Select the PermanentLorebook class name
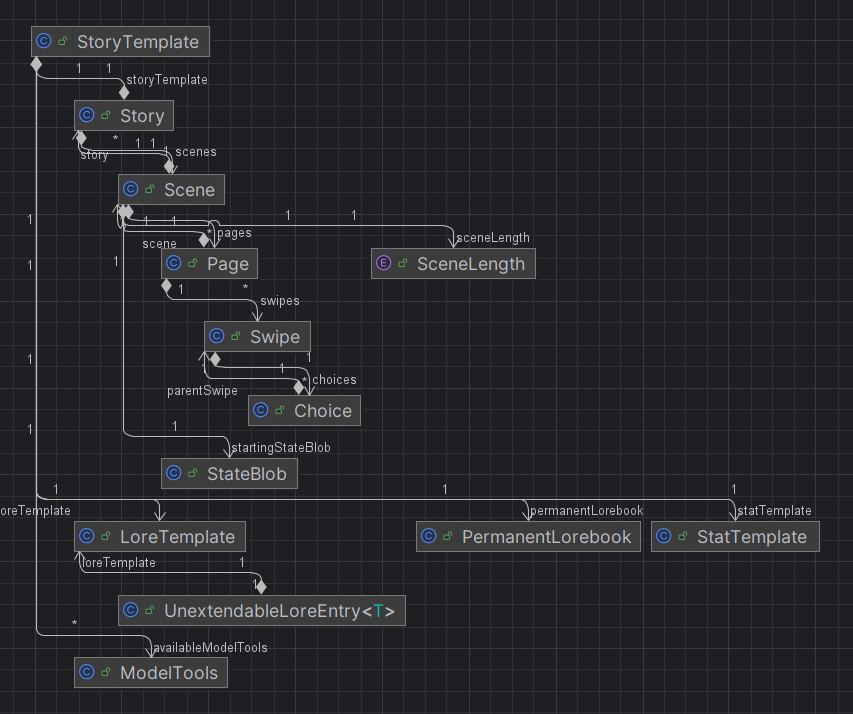The image size is (853, 714). tap(547, 537)
